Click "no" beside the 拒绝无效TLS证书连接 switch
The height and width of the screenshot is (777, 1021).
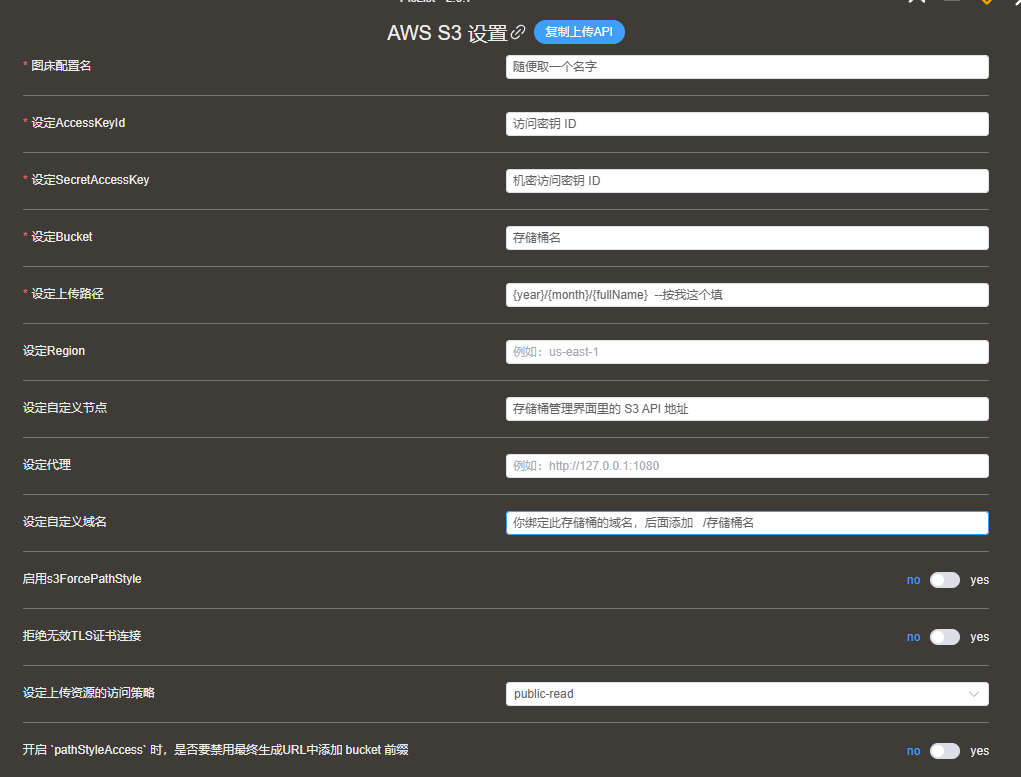click(x=914, y=637)
